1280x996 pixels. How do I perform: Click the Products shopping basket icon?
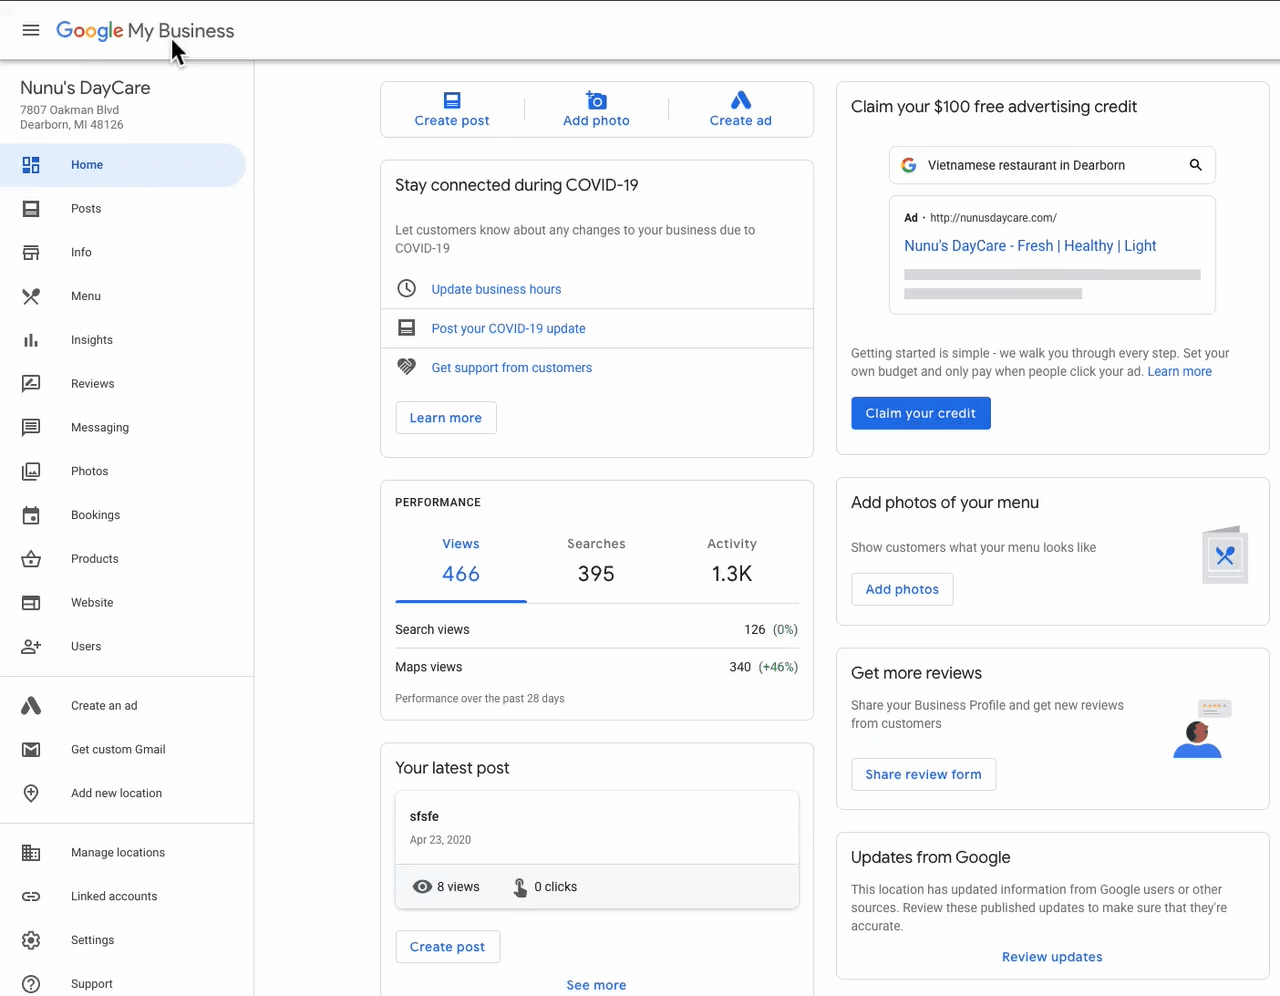(31, 559)
